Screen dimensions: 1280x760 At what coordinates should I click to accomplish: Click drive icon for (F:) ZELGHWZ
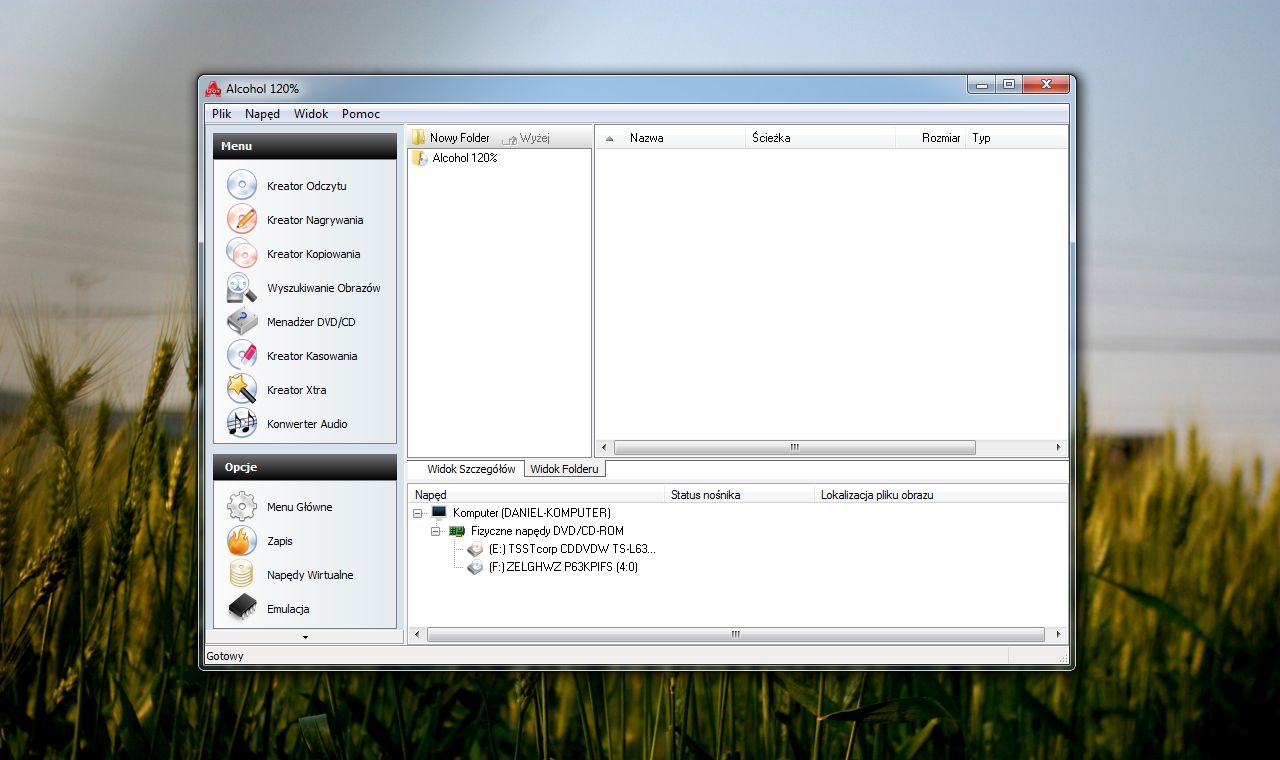click(x=475, y=567)
